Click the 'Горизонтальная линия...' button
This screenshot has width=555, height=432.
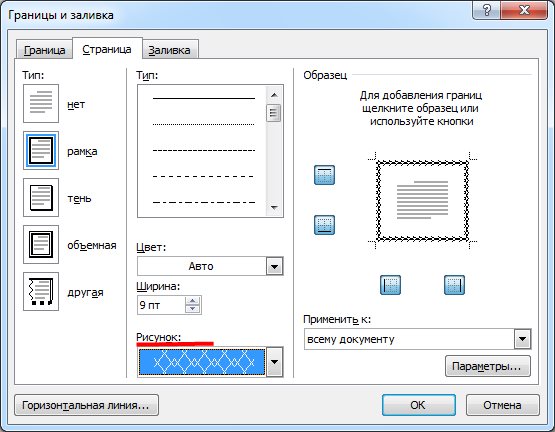point(86,405)
